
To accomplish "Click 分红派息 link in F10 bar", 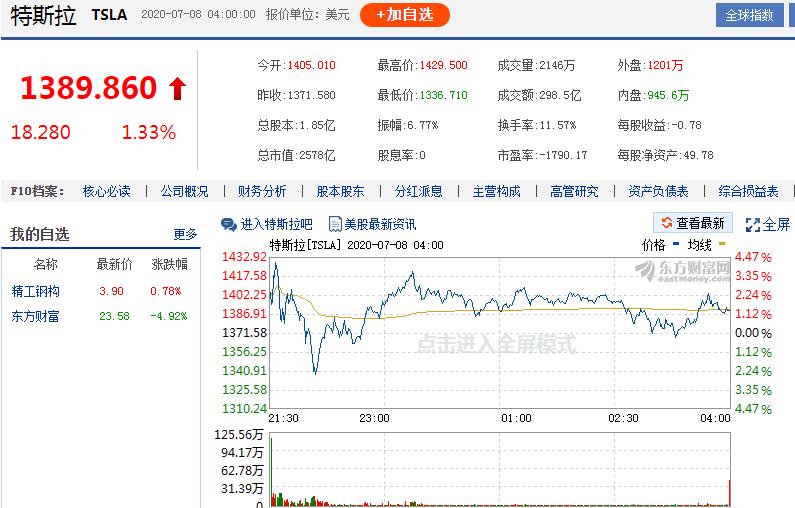I will [418, 191].
